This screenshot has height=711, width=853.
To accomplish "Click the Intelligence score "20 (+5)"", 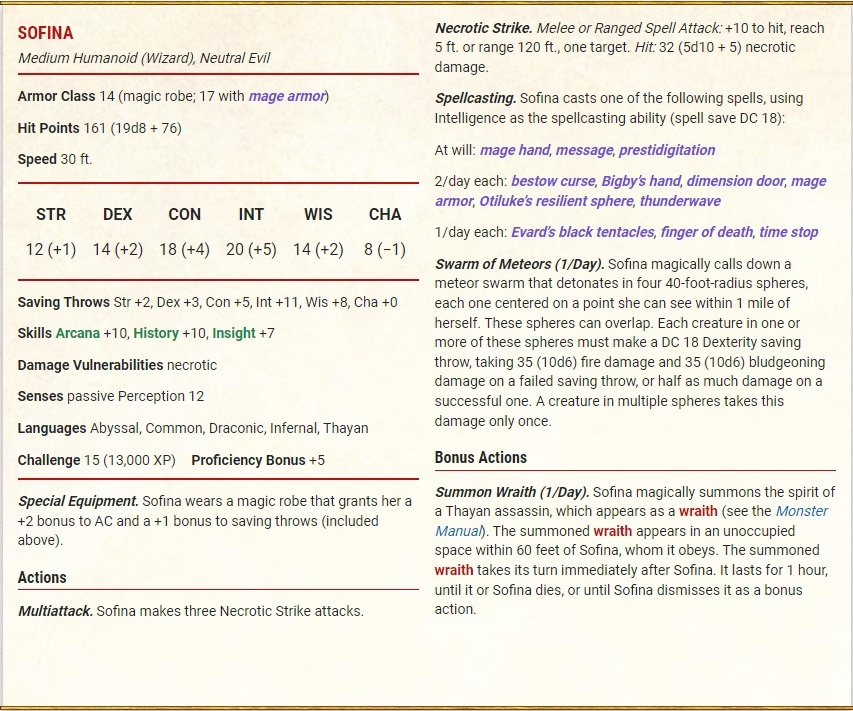I will point(251,250).
